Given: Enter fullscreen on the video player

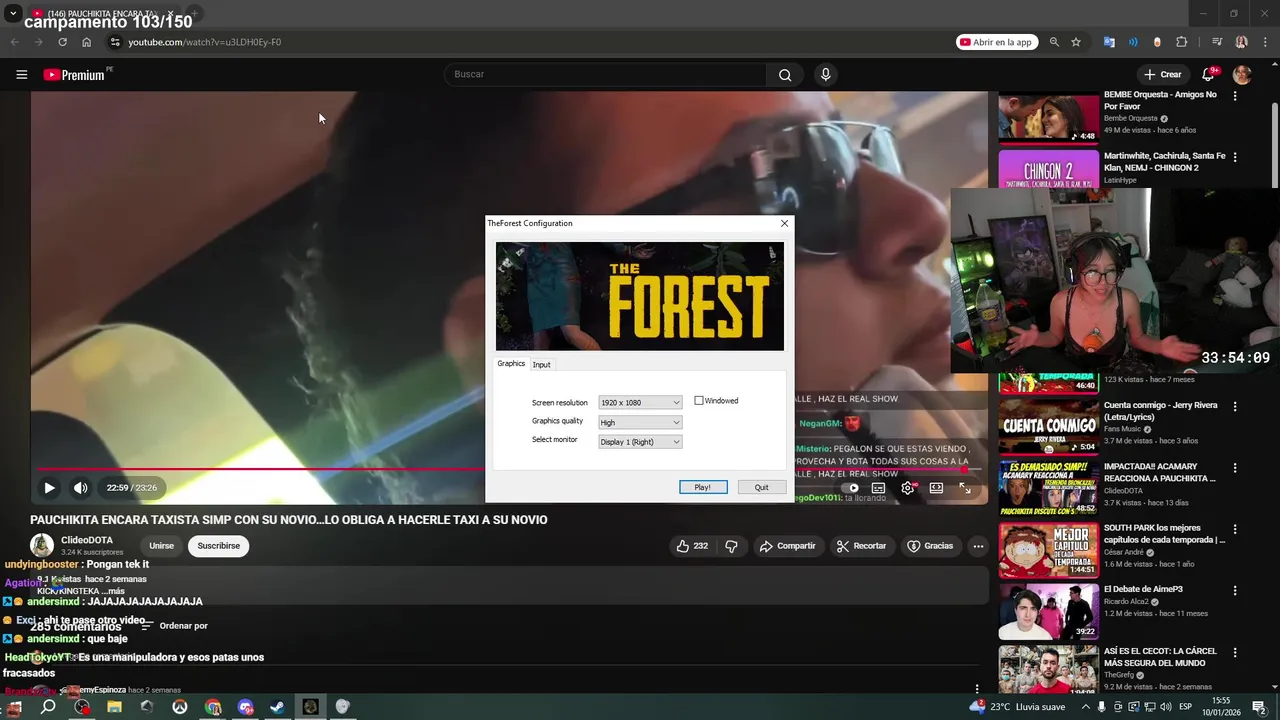Looking at the screenshot, I should [x=965, y=488].
